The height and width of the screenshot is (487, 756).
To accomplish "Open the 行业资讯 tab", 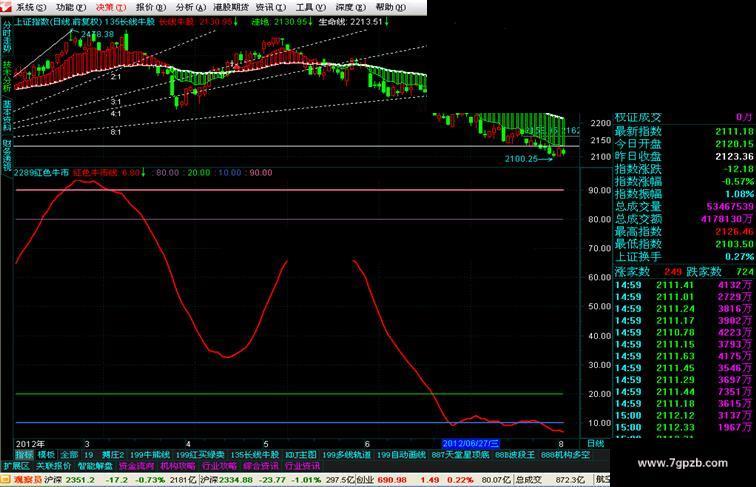I will click(x=302, y=466).
